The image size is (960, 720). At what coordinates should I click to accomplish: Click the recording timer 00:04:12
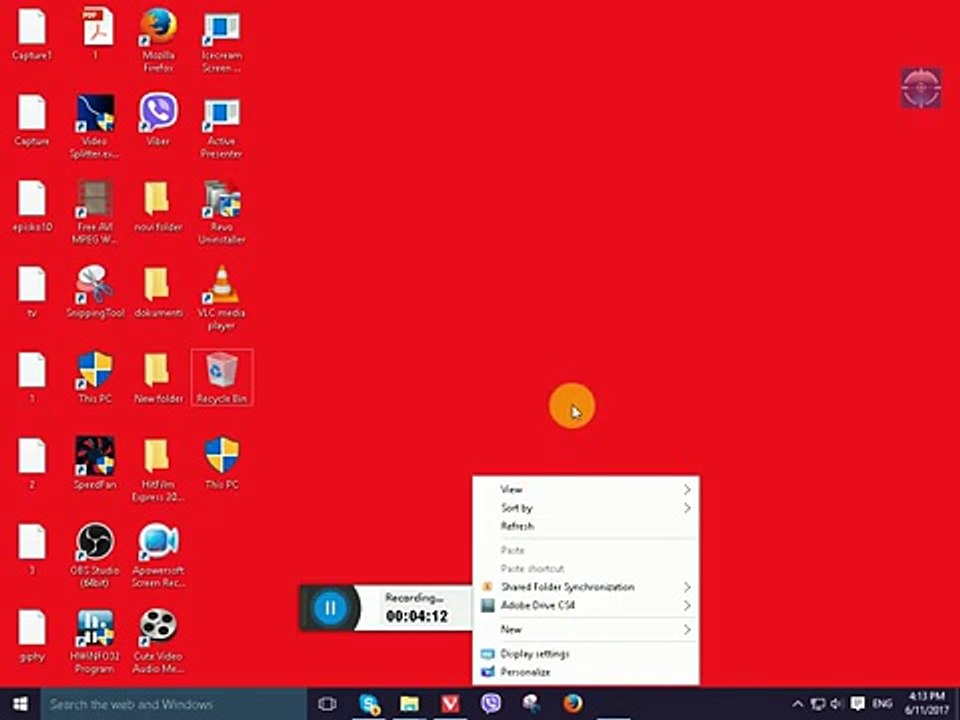tap(417, 617)
